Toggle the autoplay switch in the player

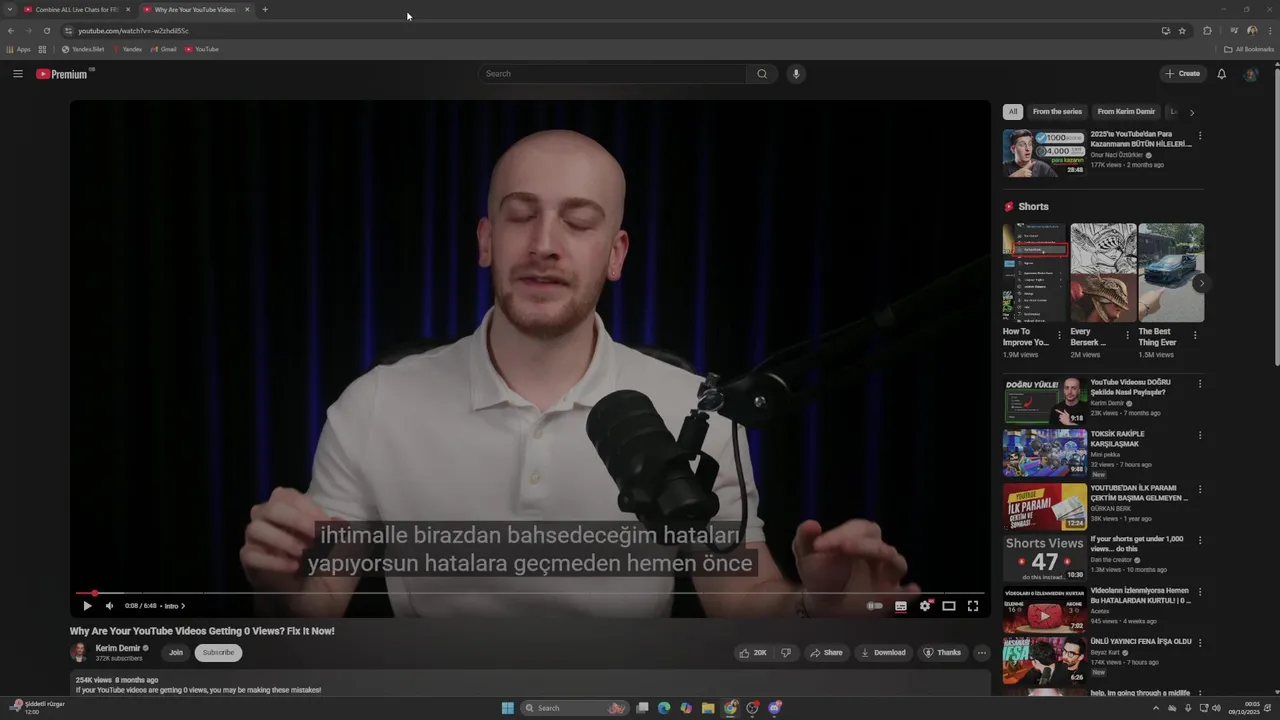point(874,606)
